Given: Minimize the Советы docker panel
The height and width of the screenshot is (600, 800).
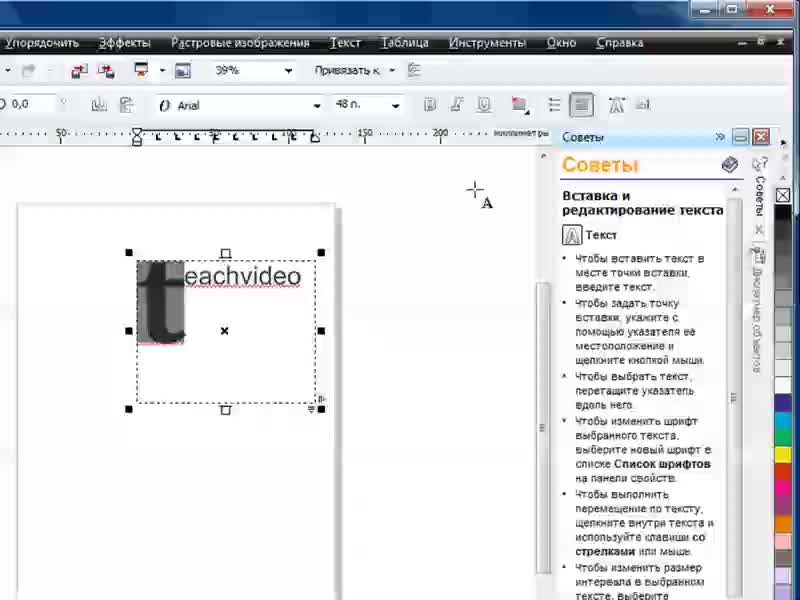Looking at the screenshot, I should [740, 137].
